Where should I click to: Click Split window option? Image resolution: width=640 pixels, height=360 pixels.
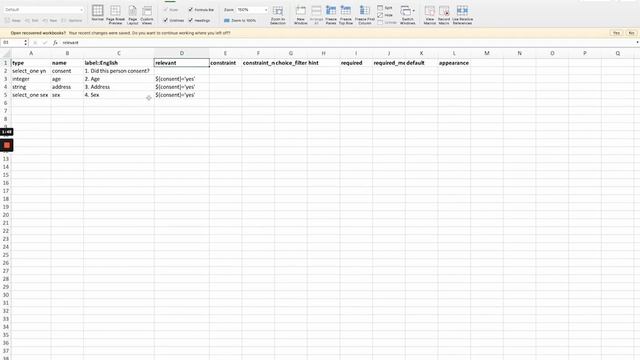point(385,8)
